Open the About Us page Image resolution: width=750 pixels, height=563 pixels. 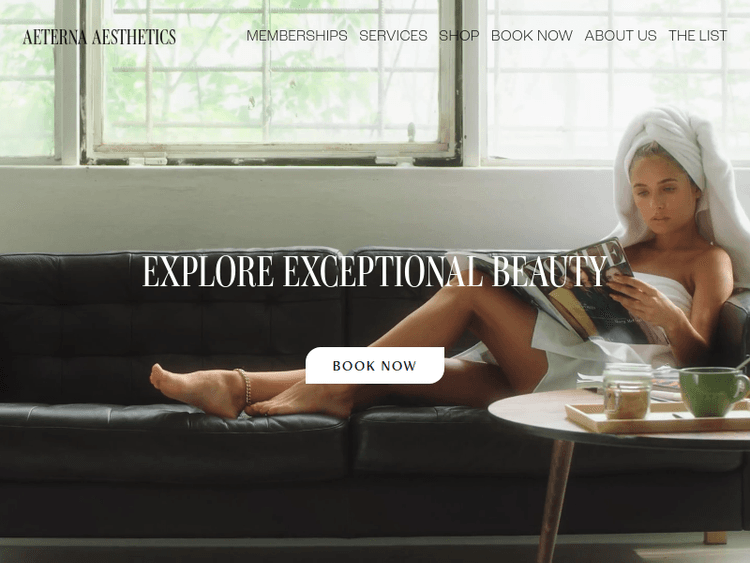click(620, 36)
